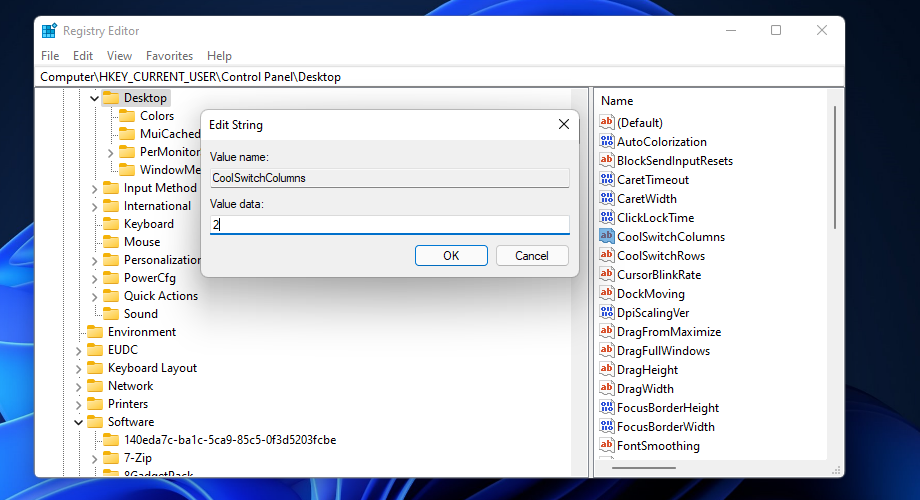Select the FontSmoothing value icon
920x500 pixels.
point(607,445)
